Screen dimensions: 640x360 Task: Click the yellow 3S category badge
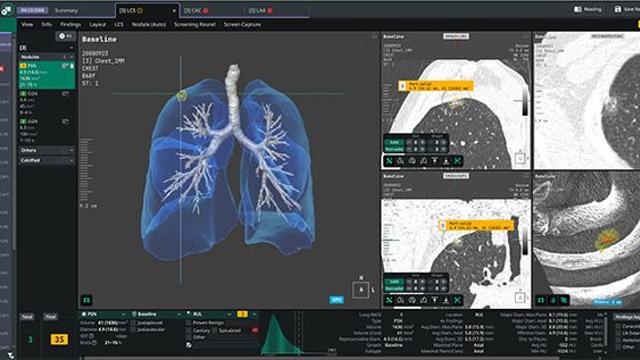(59, 340)
